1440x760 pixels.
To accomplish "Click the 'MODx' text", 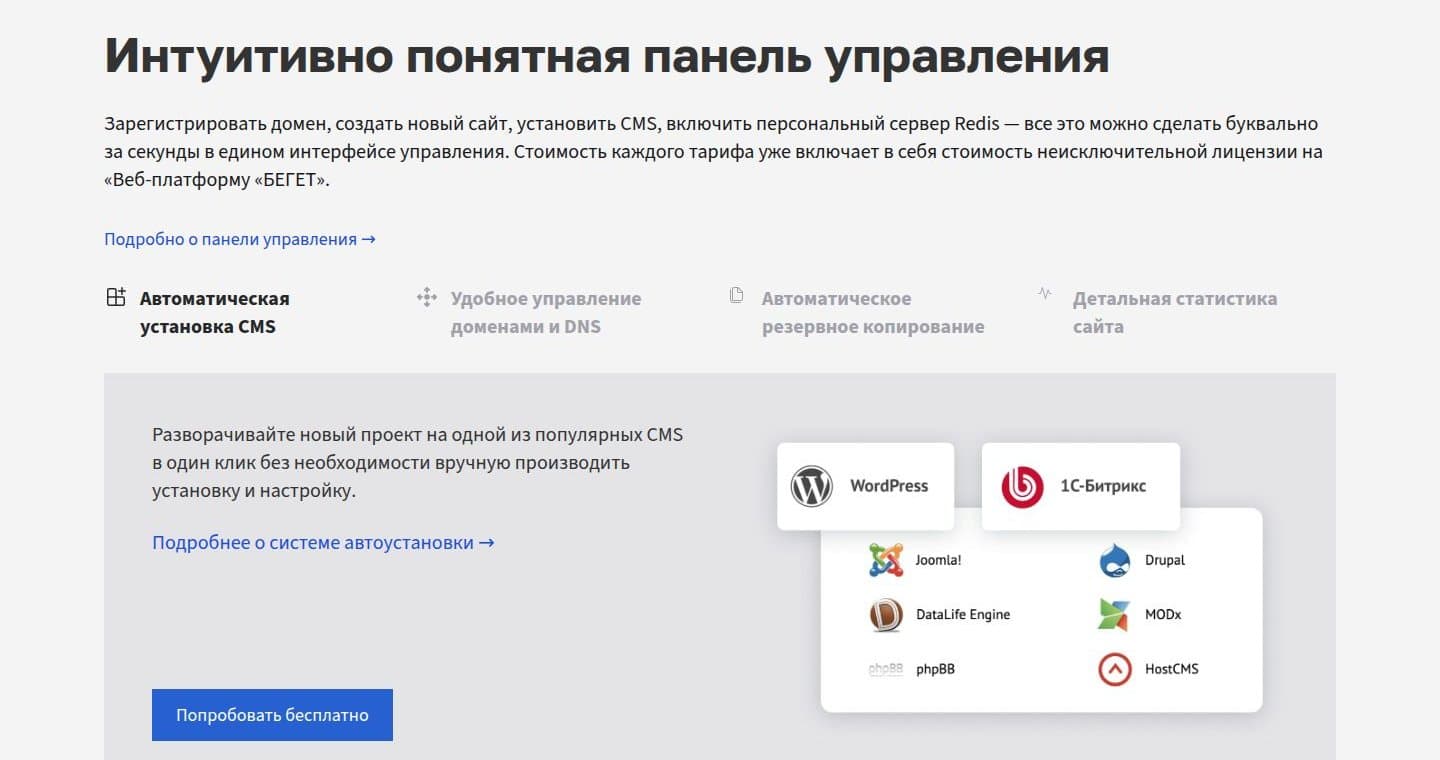I will coord(1163,614).
